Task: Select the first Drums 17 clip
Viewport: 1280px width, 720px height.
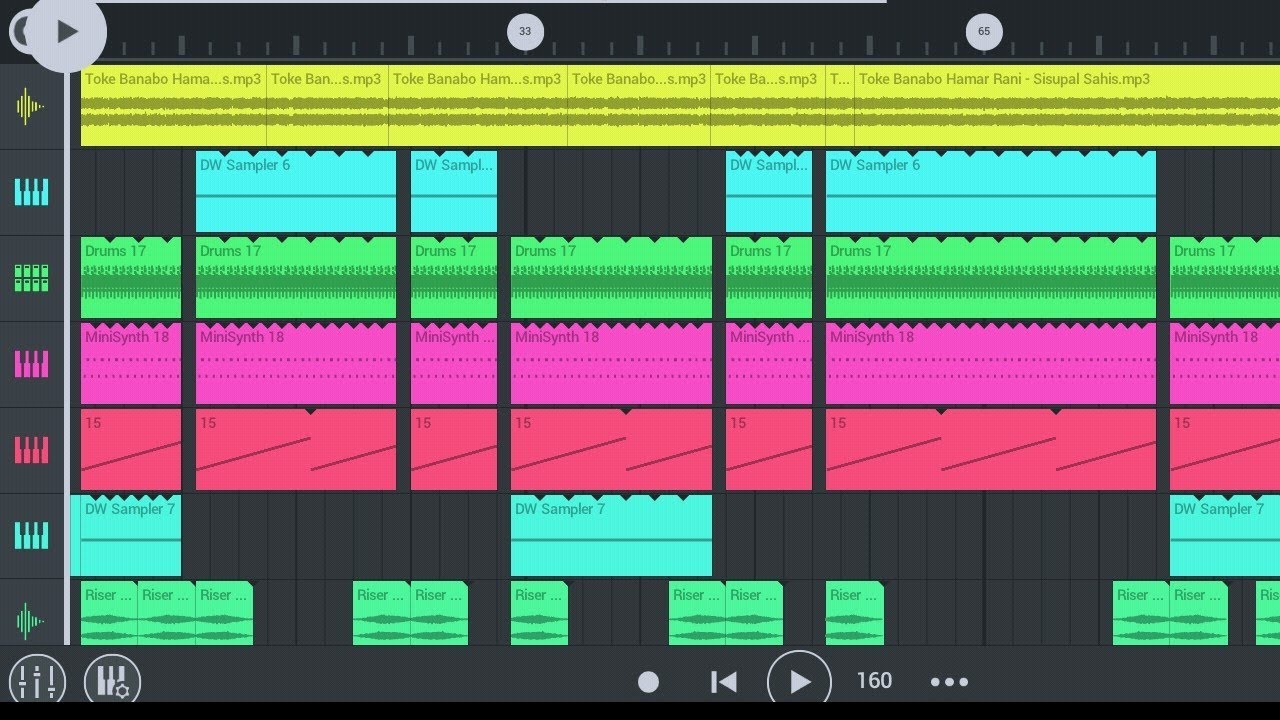Action: [131, 278]
